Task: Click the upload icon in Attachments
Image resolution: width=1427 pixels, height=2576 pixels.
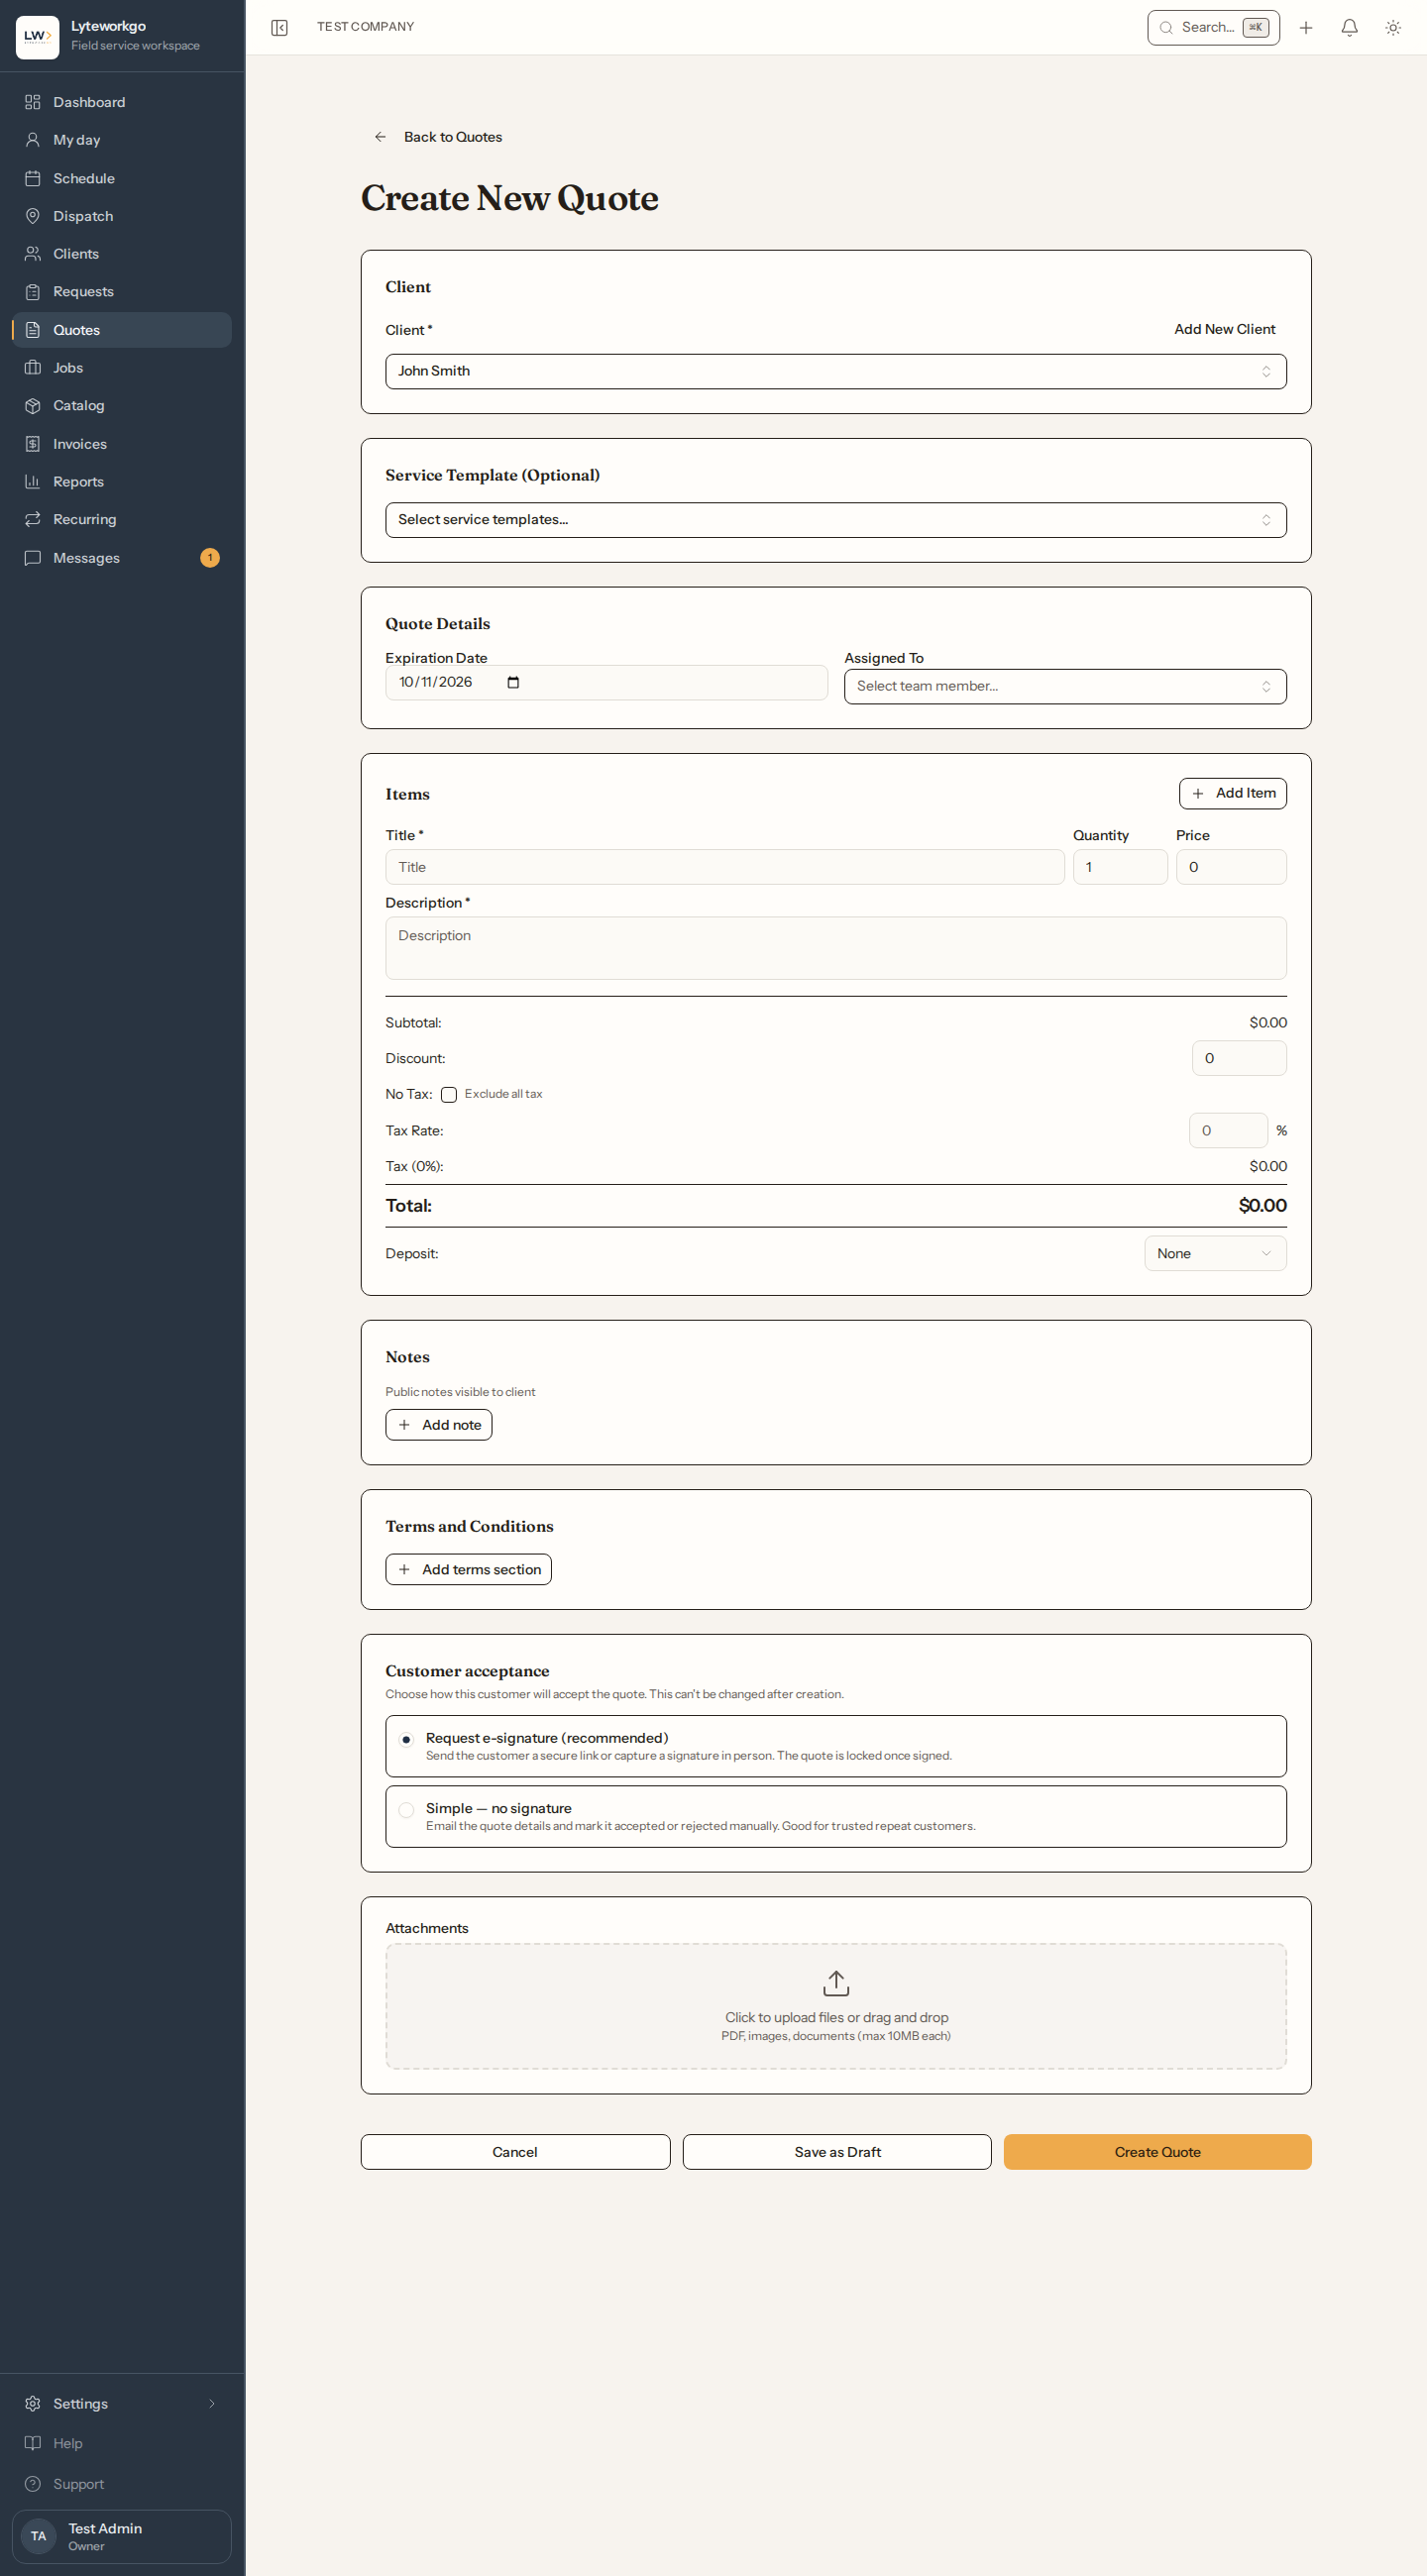Action: (836, 1982)
